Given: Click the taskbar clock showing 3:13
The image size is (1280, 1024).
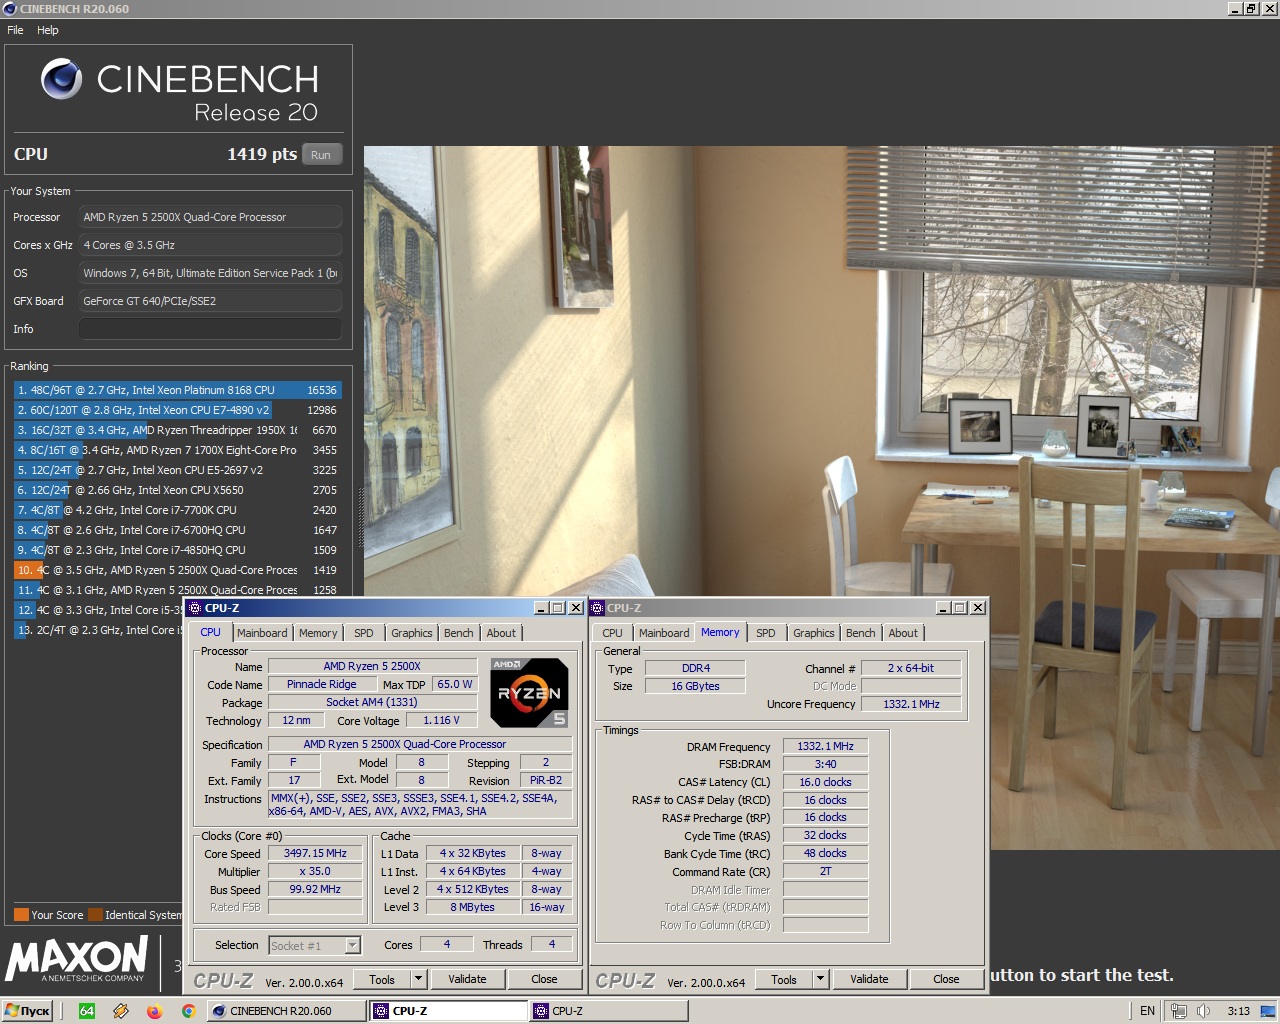Looking at the screenshot, I should pyautogui.click(x=1238, y=1011).
